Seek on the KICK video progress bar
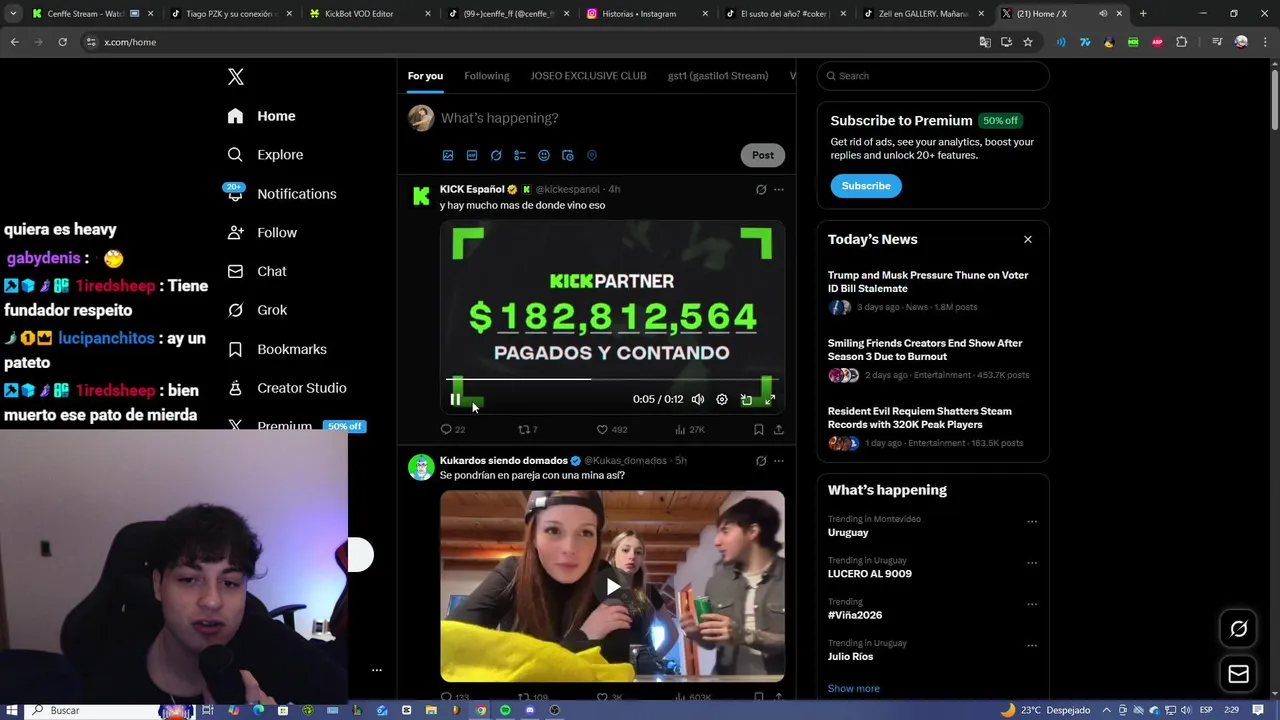This screenshot has width=1280, height=720. [612, 379]
